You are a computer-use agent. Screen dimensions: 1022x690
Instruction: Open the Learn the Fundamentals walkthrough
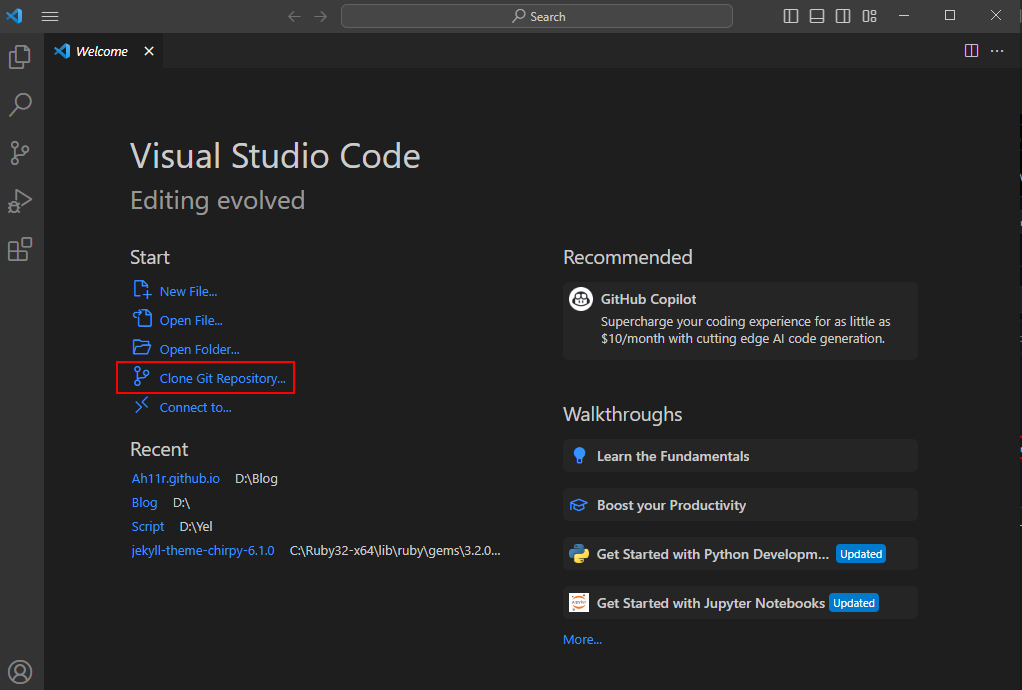740,456
